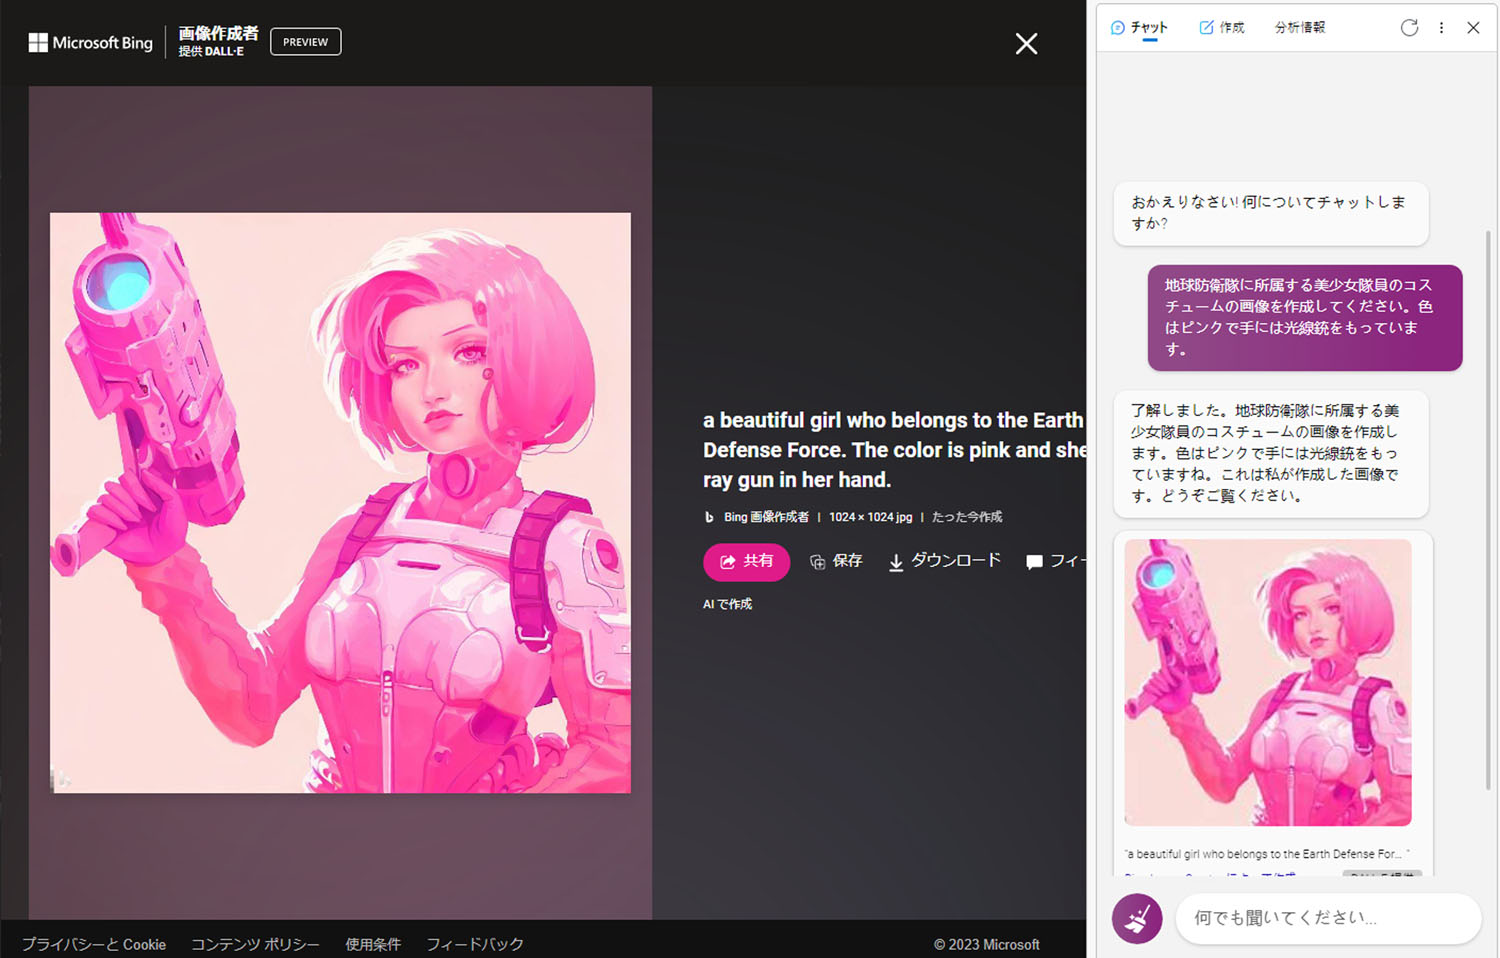Viewport: 1500px width, 958px height.
Task: Click the feedback speech-bubble icon beside ダウンロード
Action: click(x=1035, y=561)
